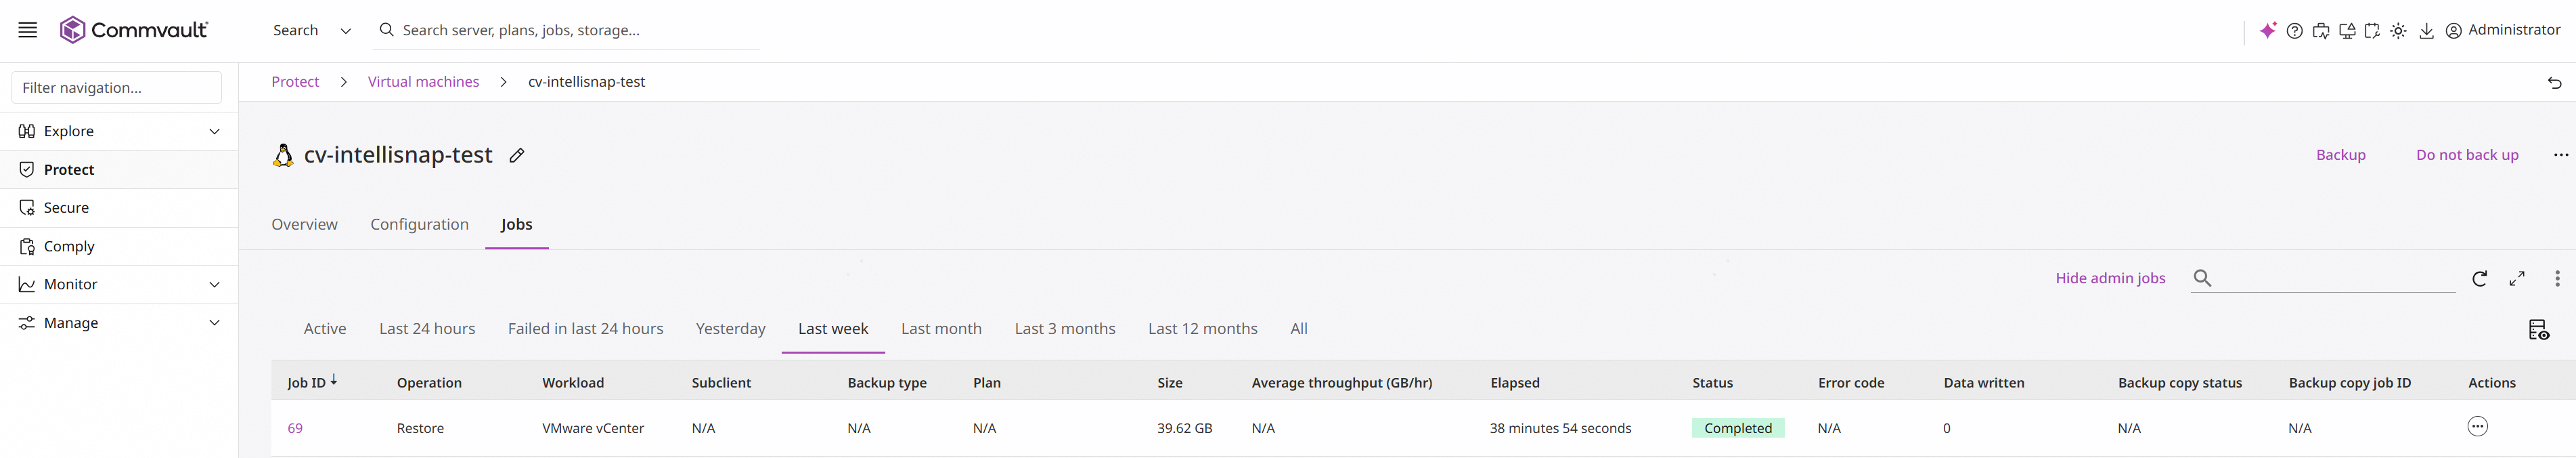Screen dimensions: 2576x458
Task: Edit VM name with the pencil icon
Action: coord(516,155)
